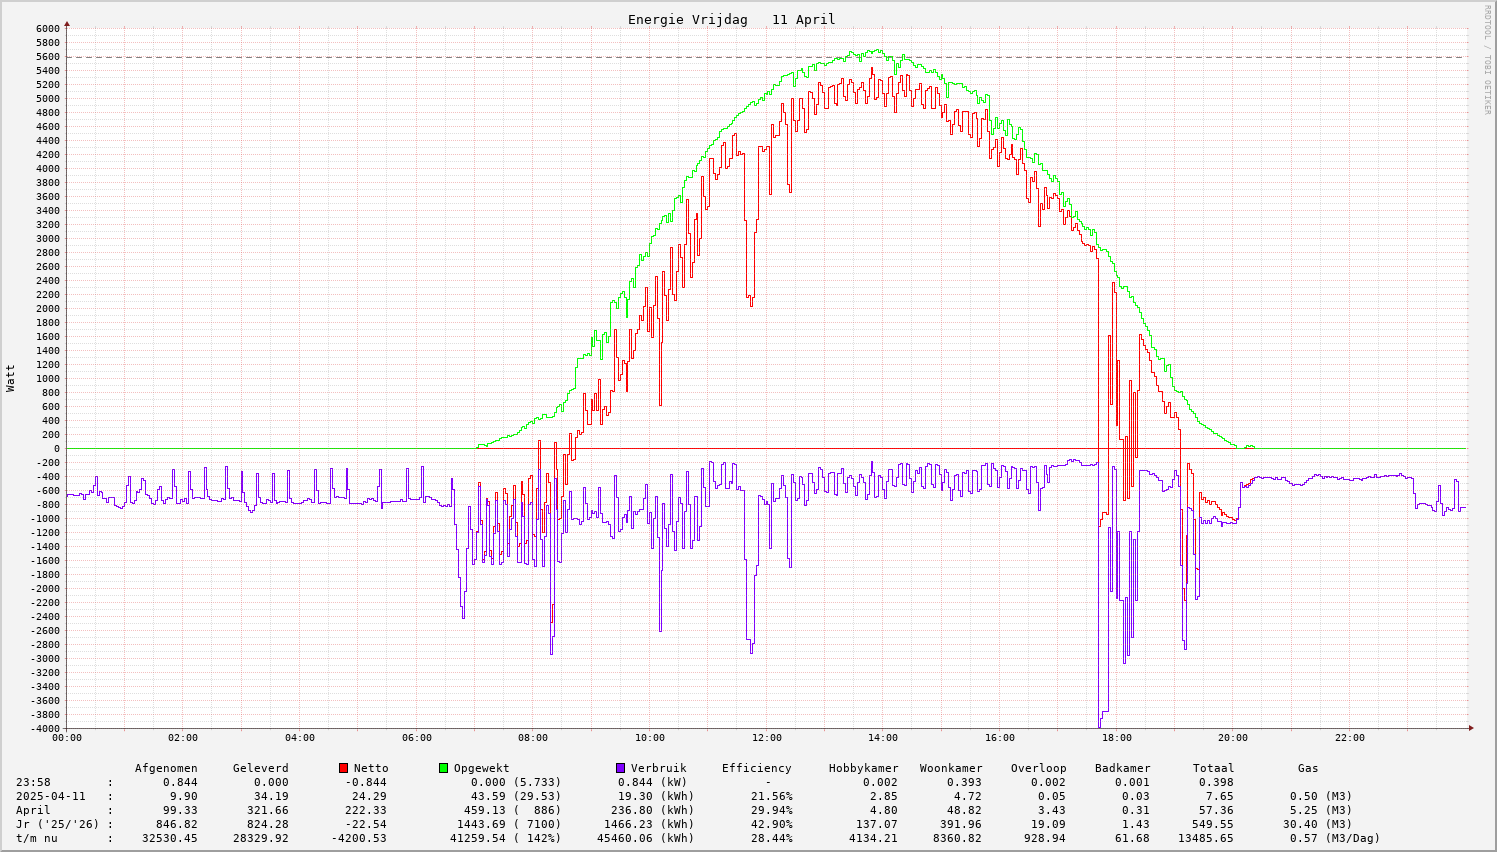Image resolution: width=1497 pixels, height=852 pixels.
Task: Click the Woonkamer column header
Action: (x=951, y=768)
